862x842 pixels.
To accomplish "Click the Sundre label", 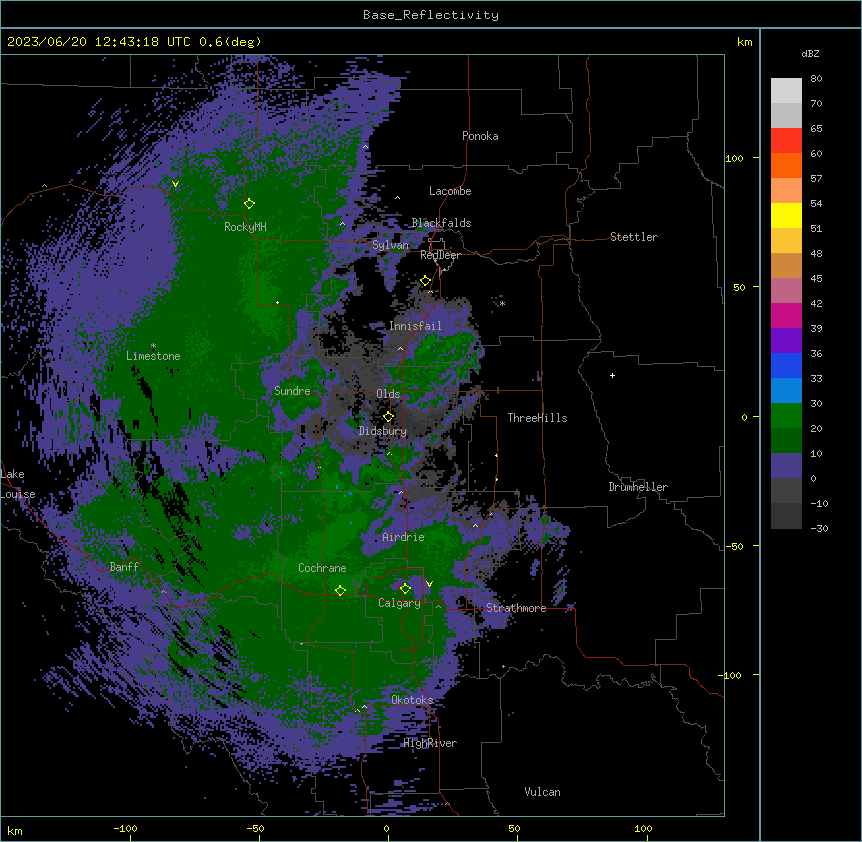I will pos(292,391).
